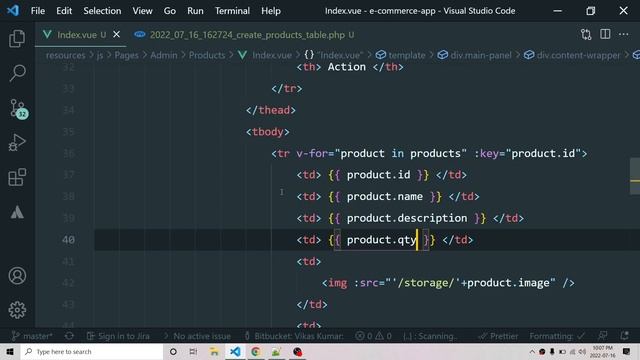Image resolution: width=640 pixels, height=360 pixels.
Task: Expand js breadcrumb segment
Action: [100, 55]
